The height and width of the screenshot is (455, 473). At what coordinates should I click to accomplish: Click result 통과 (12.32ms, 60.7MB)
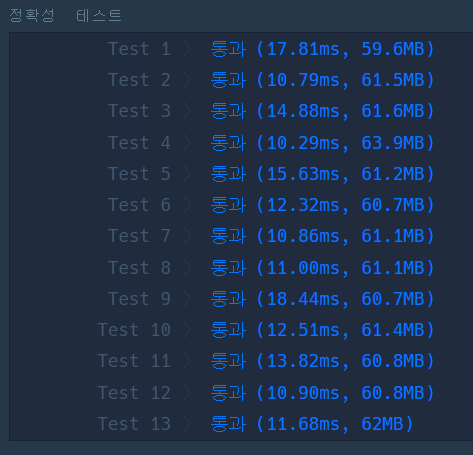322,205
